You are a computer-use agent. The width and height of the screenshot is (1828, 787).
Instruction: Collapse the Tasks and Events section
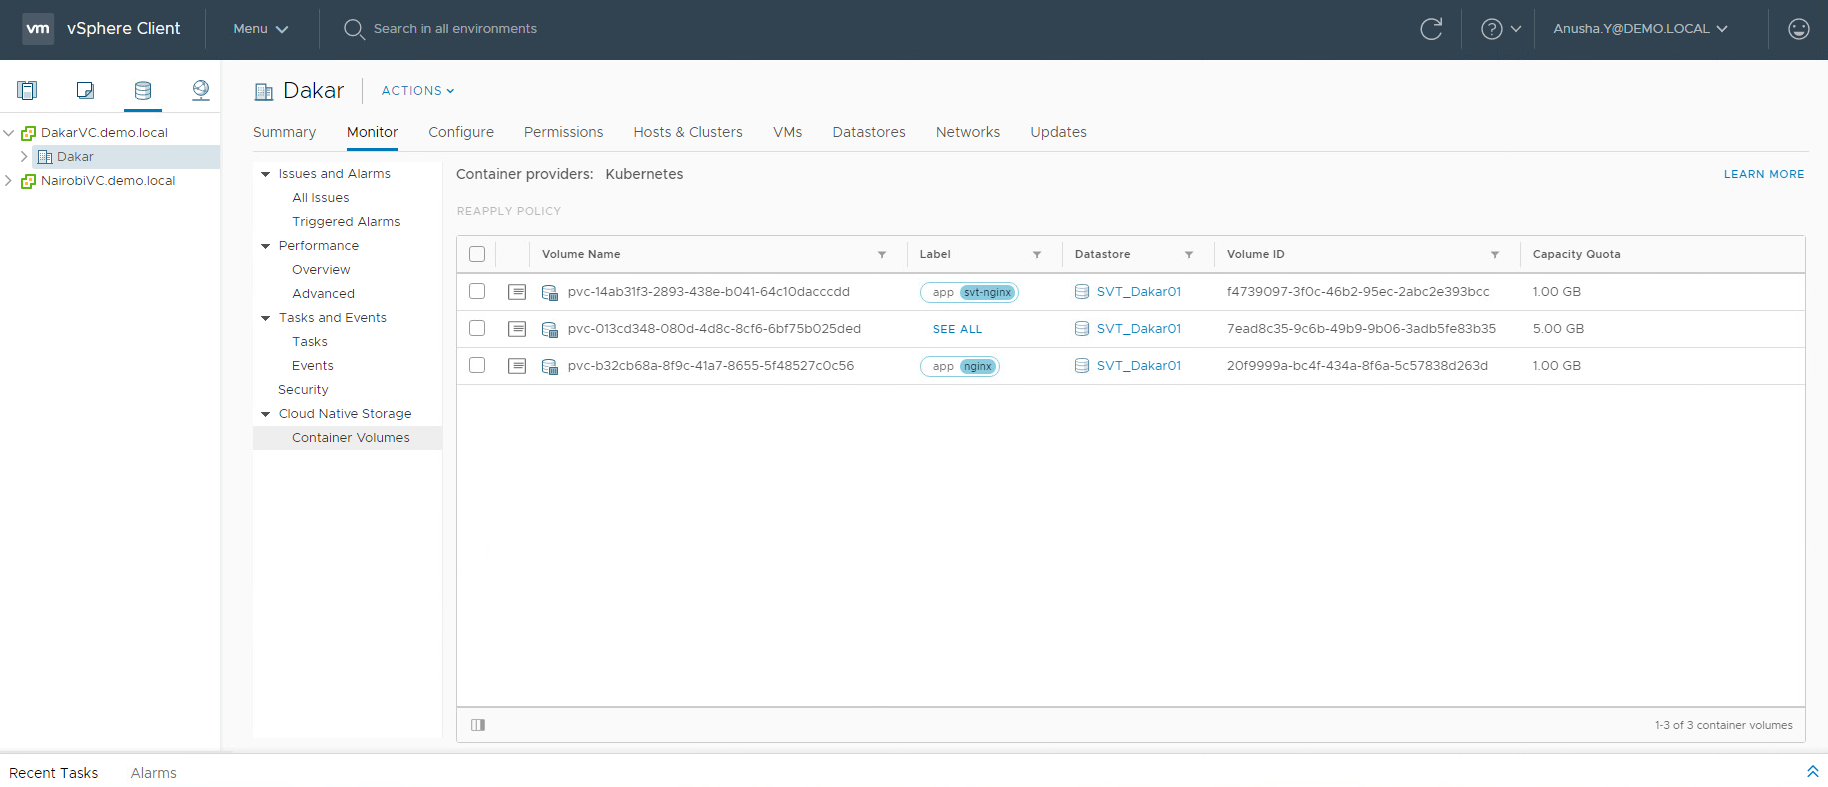point(266,318)
